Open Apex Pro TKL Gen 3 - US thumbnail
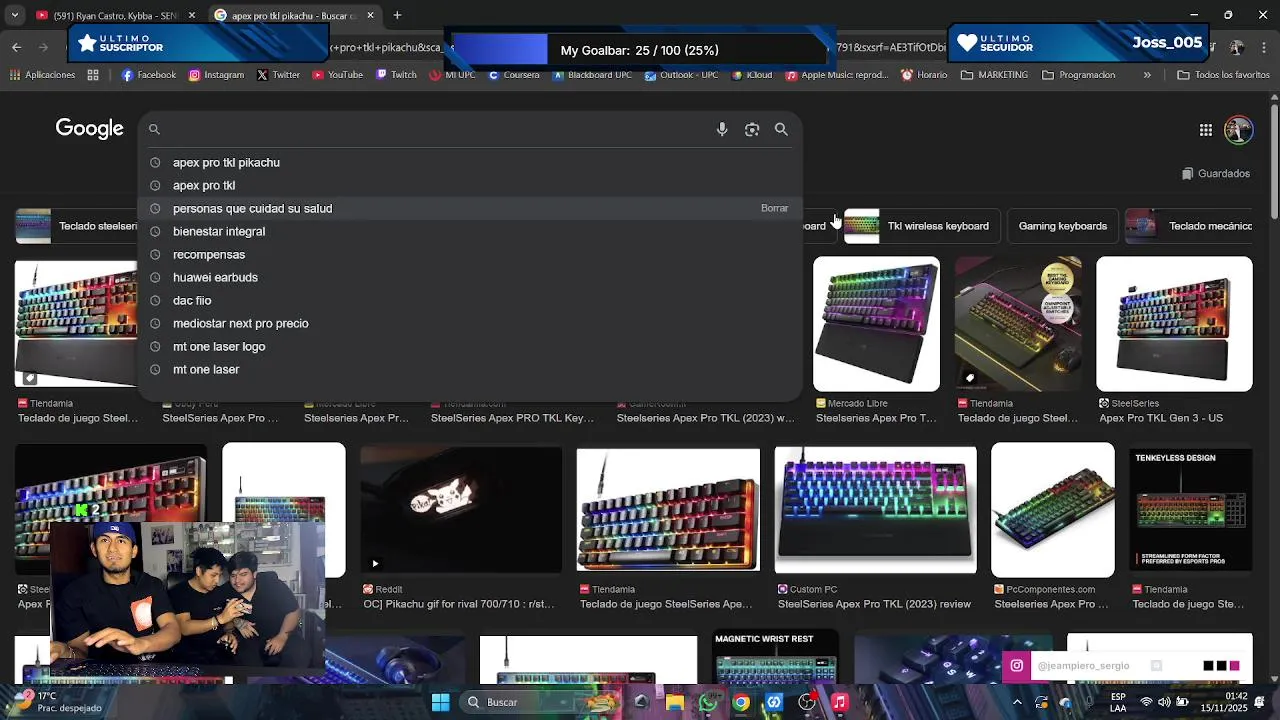Screen dimensions: 1280x720 tap(1174, 324)
